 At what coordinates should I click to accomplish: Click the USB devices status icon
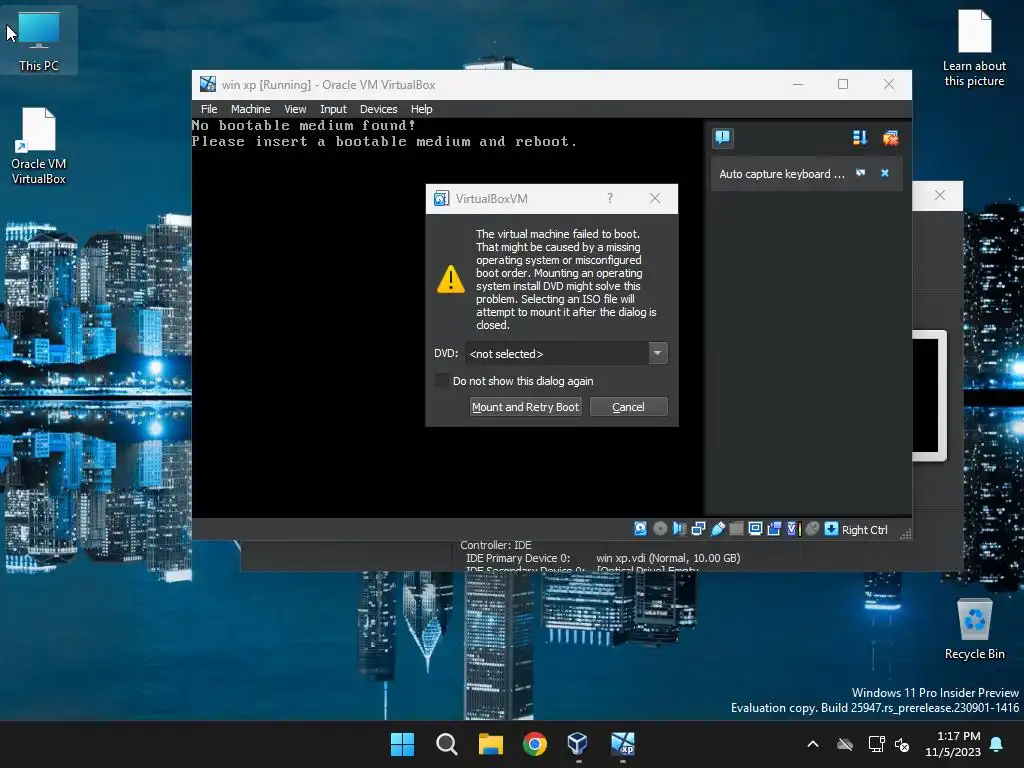pyautogui.click(x=717, y=529)
